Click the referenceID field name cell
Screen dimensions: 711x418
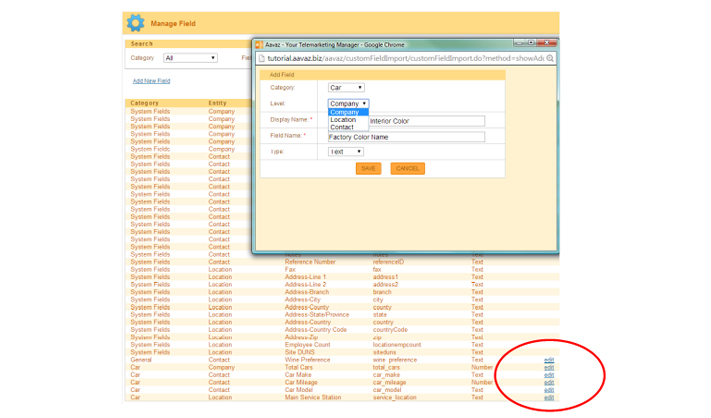(x=388, y=262)
